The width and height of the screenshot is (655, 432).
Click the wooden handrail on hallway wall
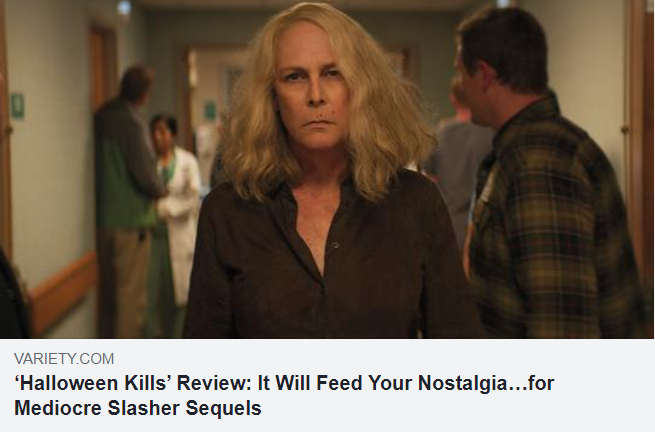(x=63, y=292)
